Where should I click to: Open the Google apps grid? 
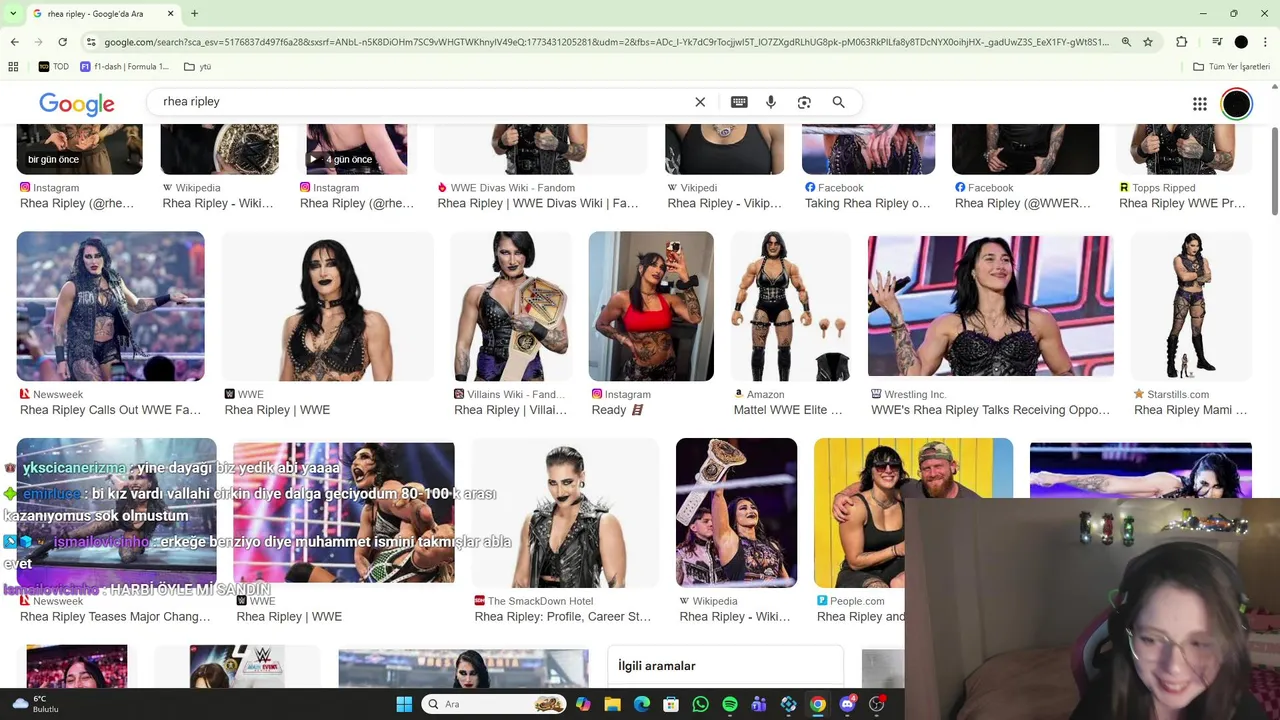[x=1200, y=104]
